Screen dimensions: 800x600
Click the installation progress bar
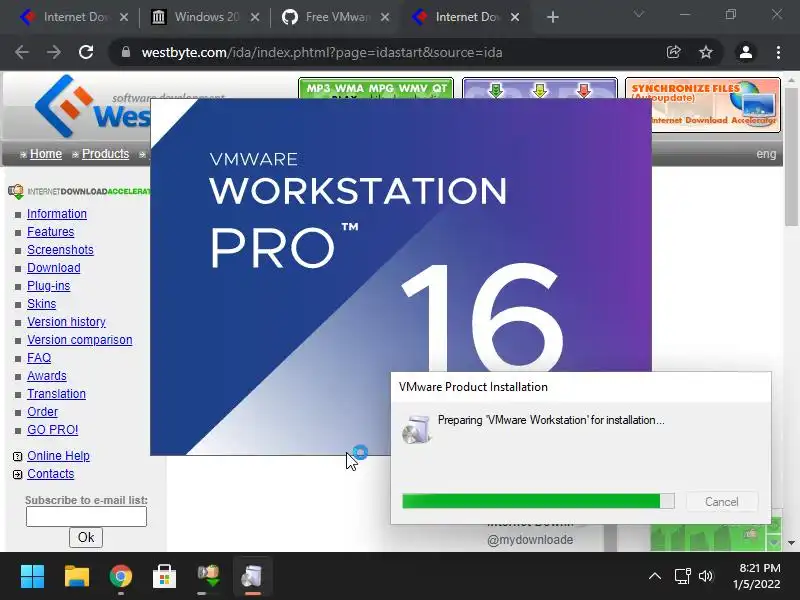[538, 501]
